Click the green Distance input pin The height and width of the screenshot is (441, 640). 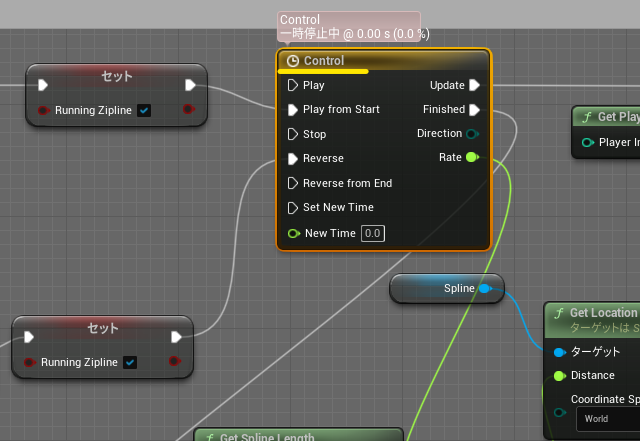tap(559, 376)
